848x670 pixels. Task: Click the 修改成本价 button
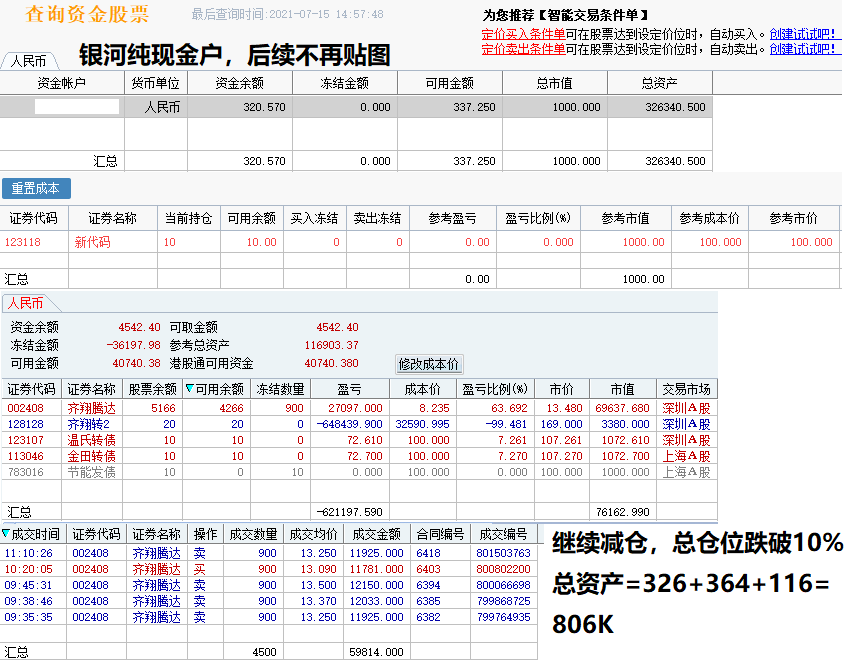(x=428, y=364)
